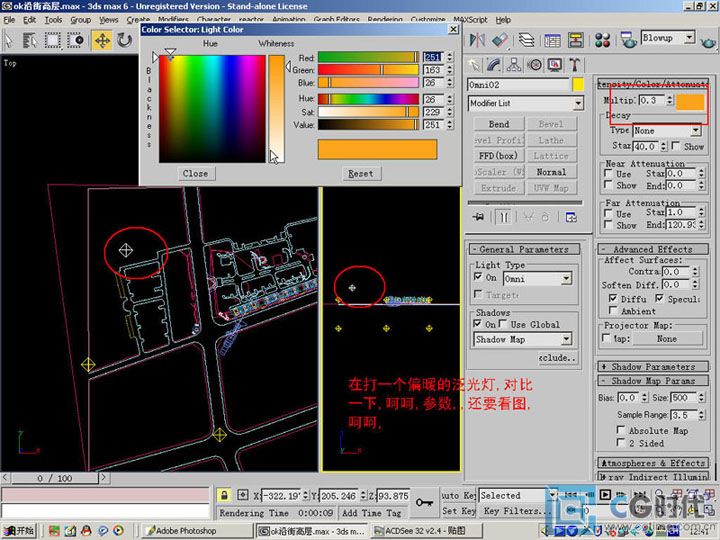720x540 pixels.
Task: Select the Move transform tool
Action: pos(101,40)
